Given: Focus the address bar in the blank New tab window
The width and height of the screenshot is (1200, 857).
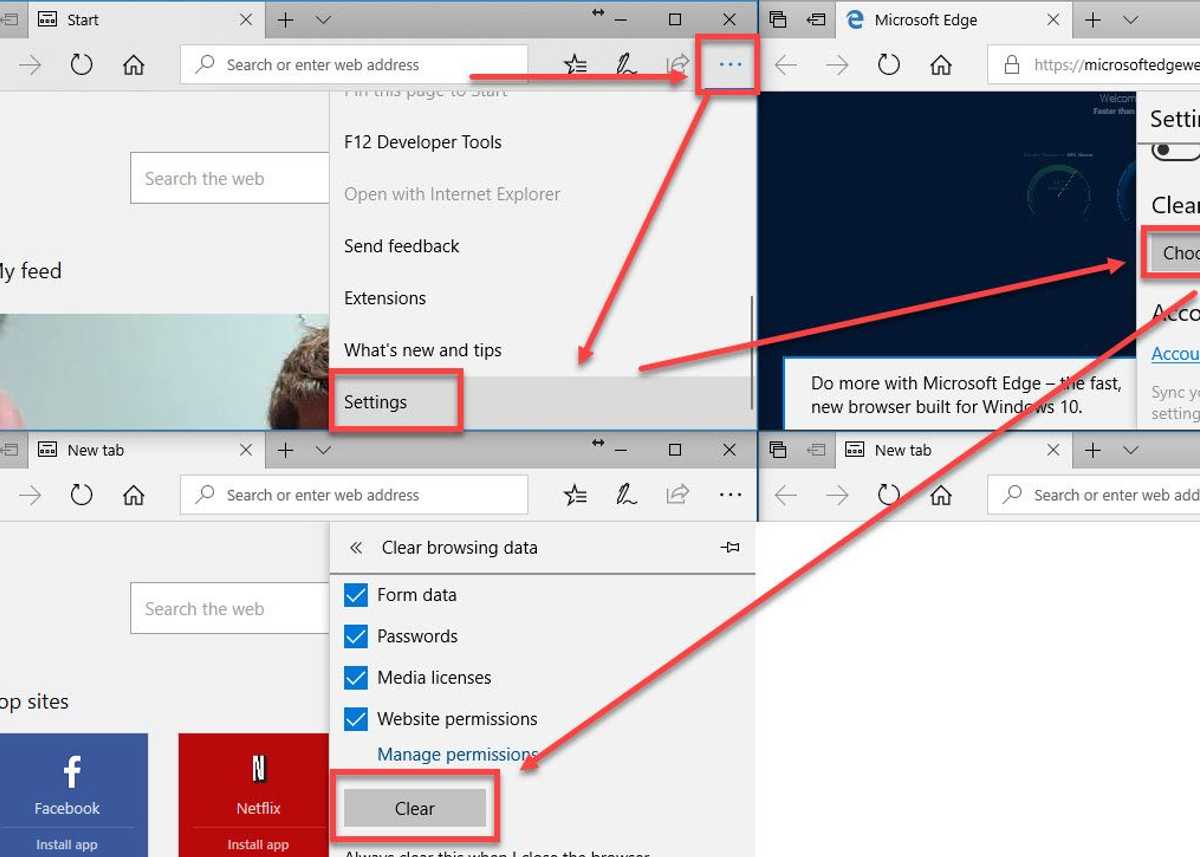Looking at the screenshot, I should [1094, 495].
